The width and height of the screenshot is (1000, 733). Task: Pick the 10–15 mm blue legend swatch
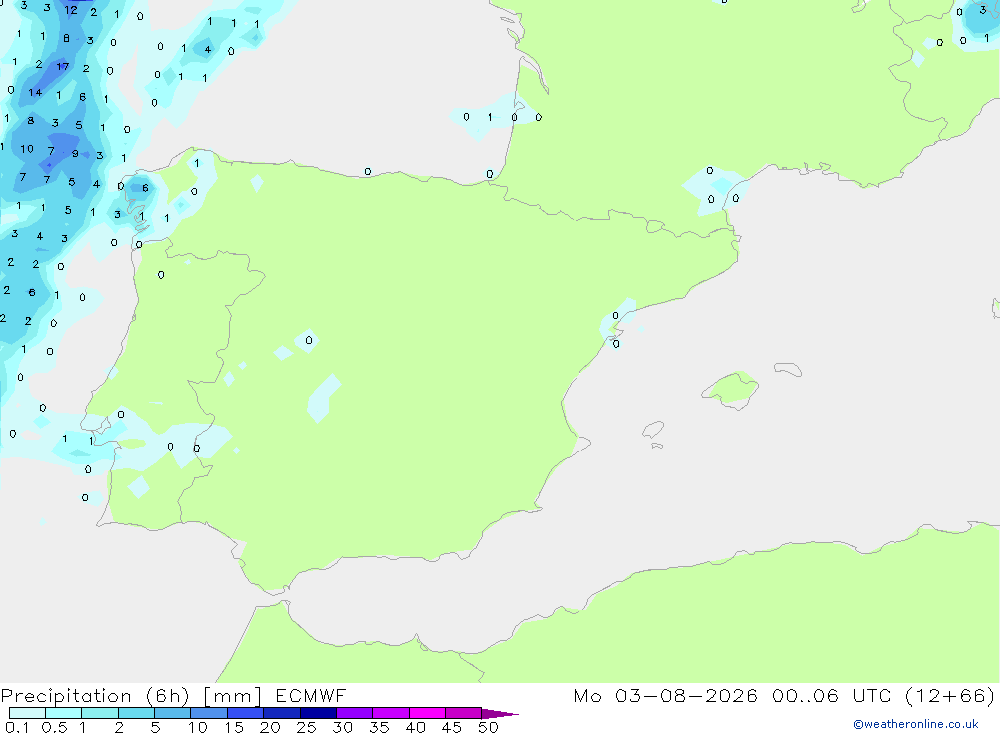pos(209,713)
